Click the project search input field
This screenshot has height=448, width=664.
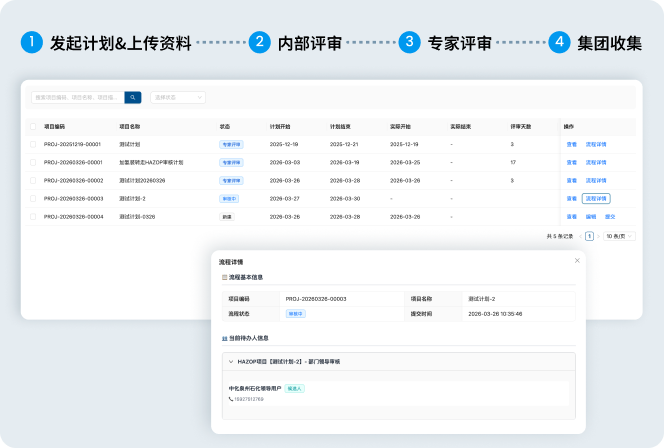click(x=77, y=97)
